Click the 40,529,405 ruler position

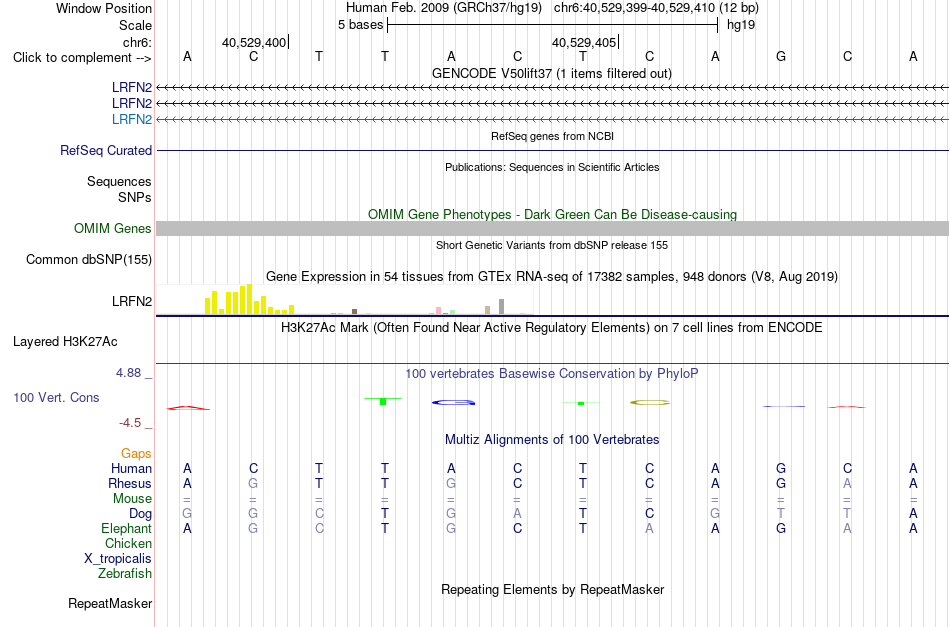[583, 42]
